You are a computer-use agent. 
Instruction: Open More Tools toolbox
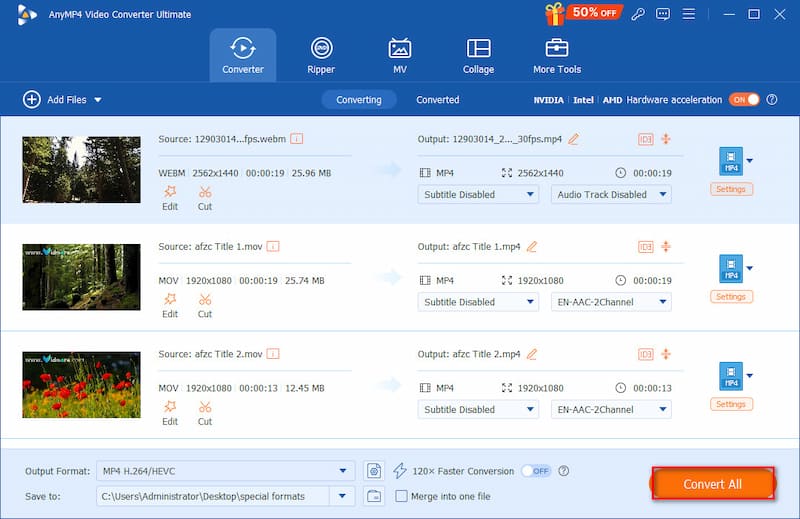[x=557, y=55]
